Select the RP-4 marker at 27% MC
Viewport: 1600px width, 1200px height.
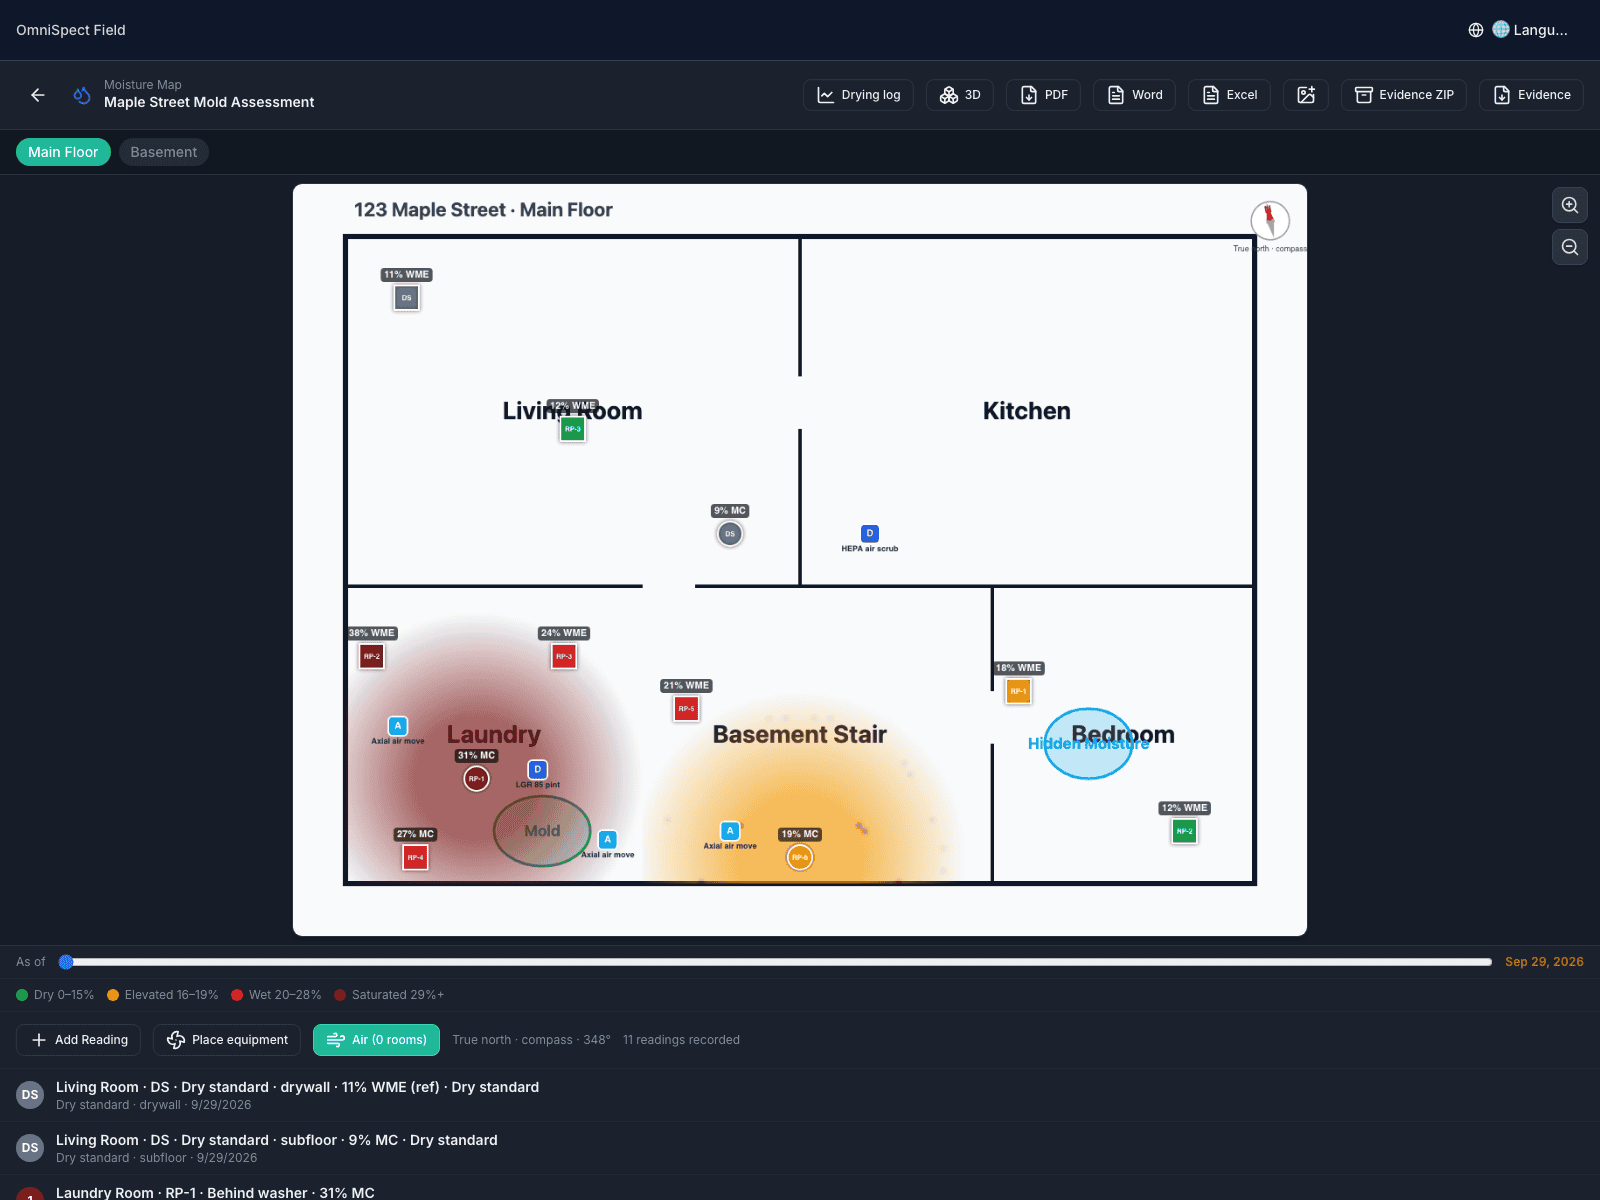pyautogui.click(x=415, y=858)
